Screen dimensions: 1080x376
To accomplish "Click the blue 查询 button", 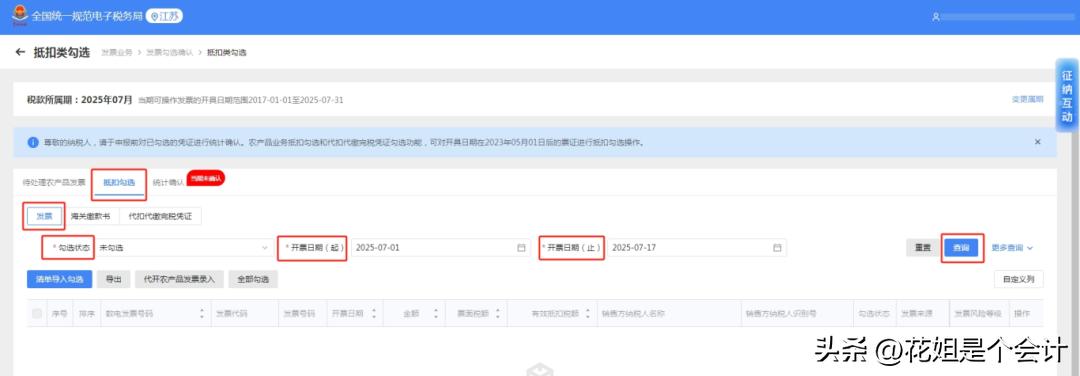I will pyautogui.click(x=961, y=248).
